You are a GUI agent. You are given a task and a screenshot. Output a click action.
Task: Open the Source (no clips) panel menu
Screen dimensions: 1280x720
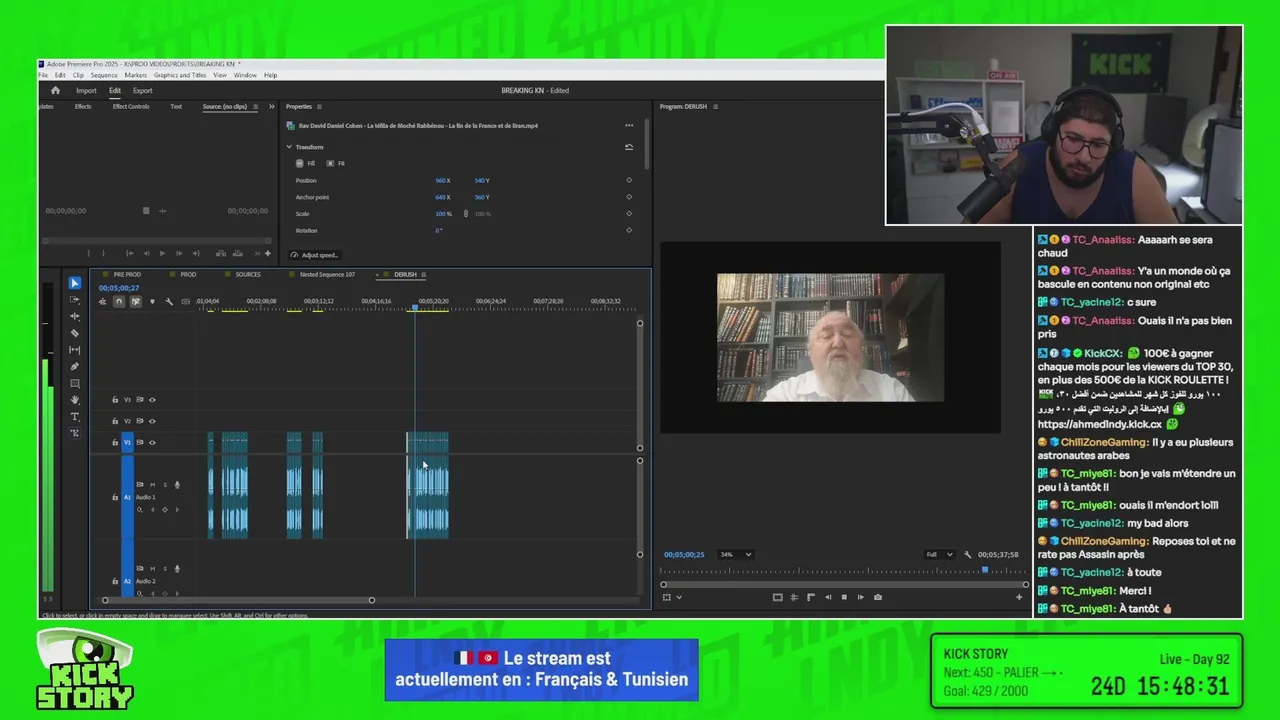tap(255, 106)
